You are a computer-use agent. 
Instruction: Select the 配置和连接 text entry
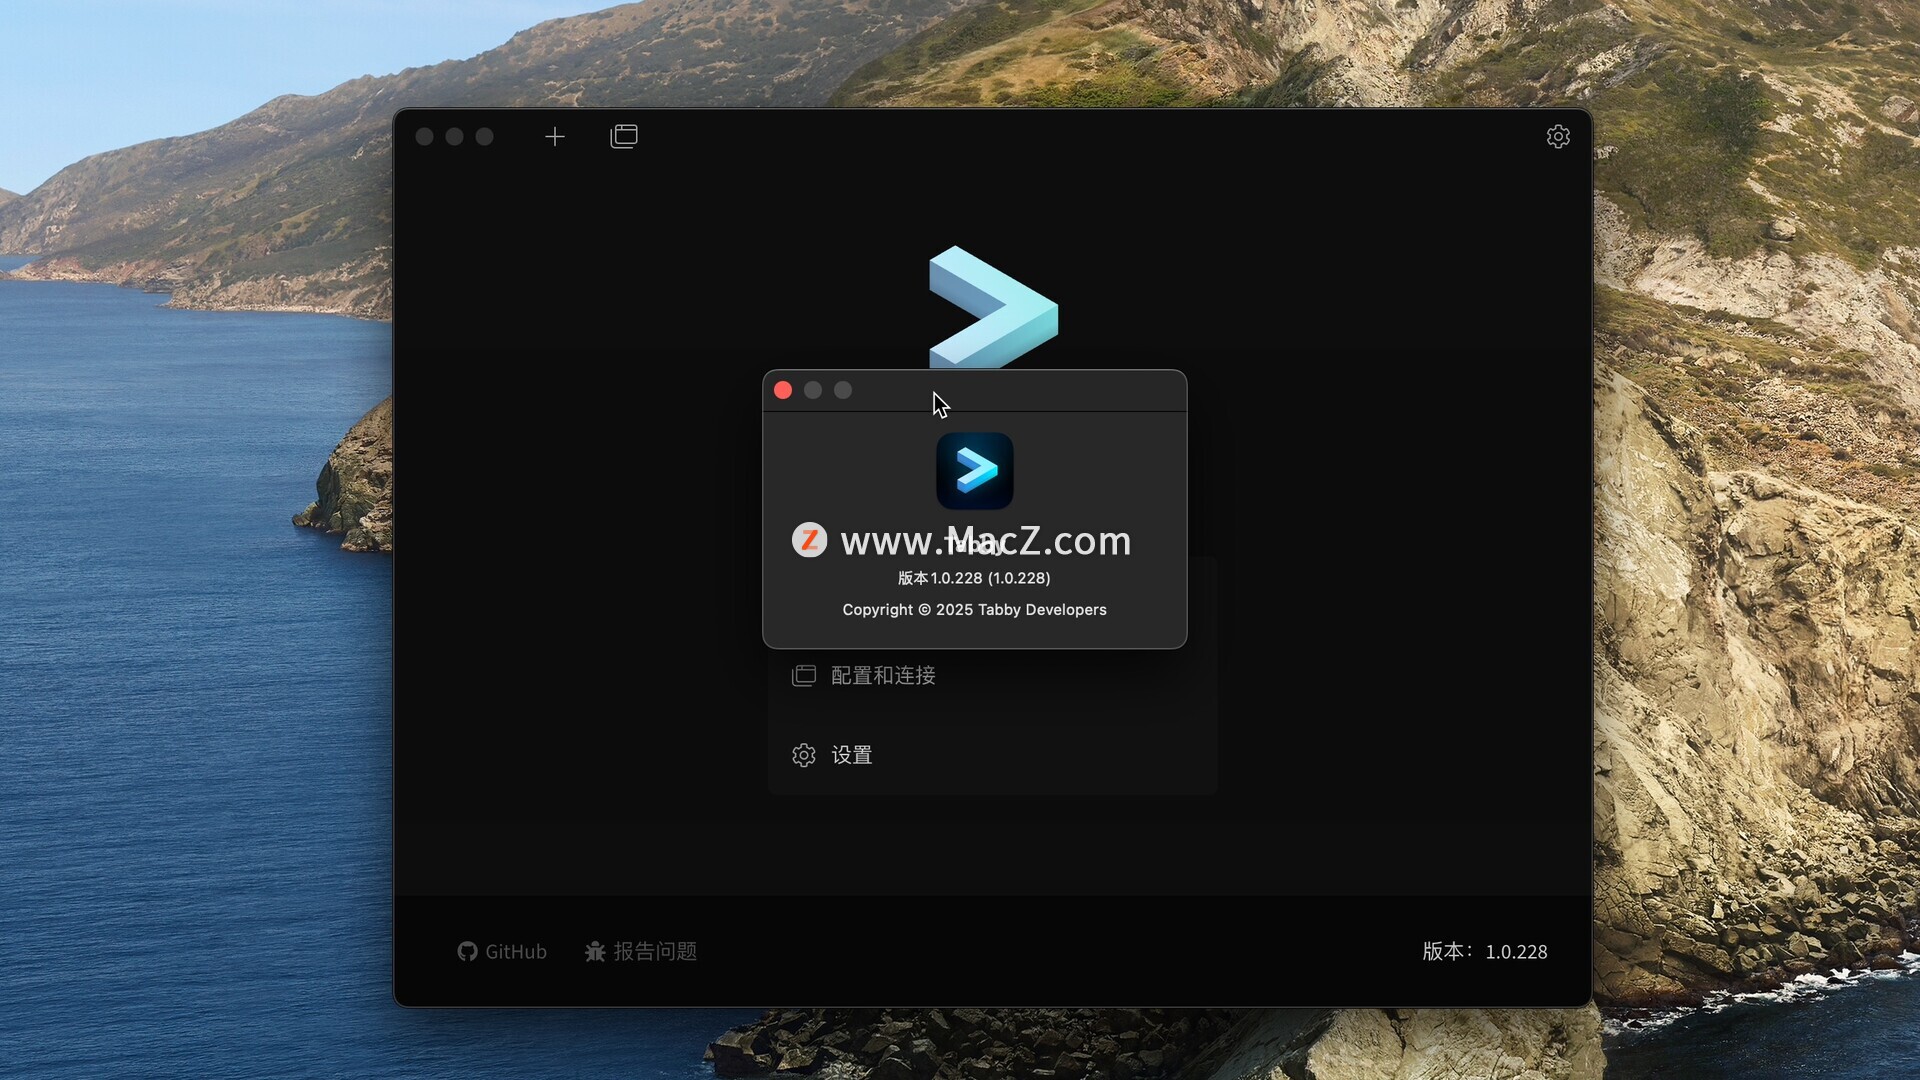(883, 675)
